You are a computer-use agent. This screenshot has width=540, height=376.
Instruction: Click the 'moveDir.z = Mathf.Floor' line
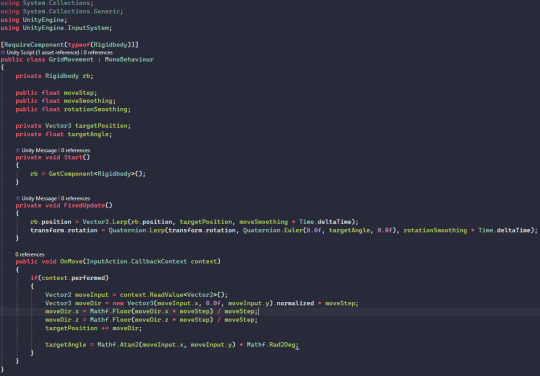[152, 320]
